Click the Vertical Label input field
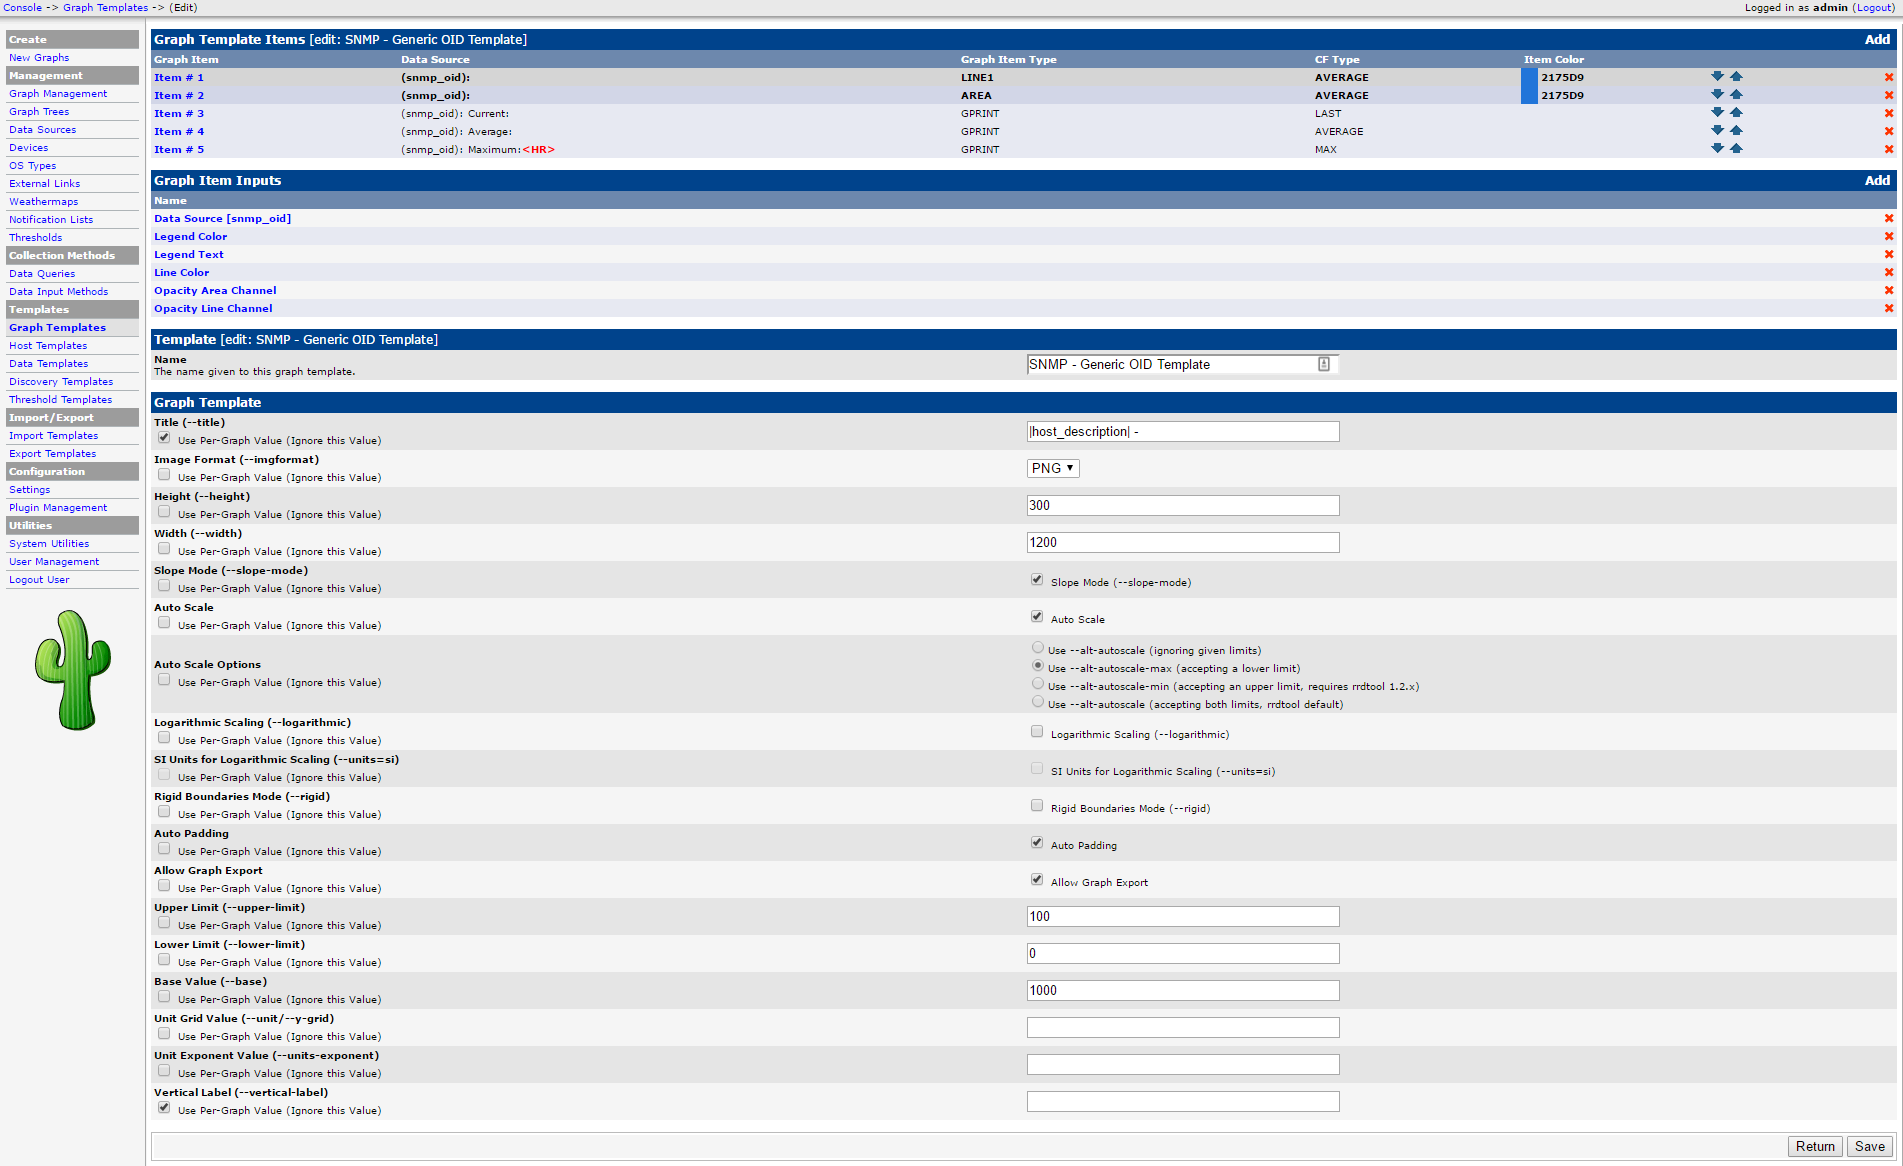This screenshot has width=1903, height=1166. (x=1183, y=1102)
